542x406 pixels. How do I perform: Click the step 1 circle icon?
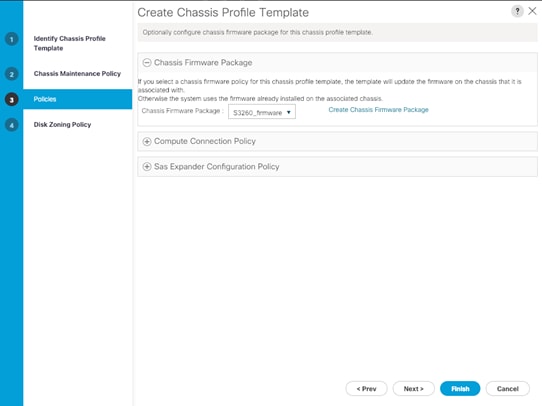coord(11,39)
